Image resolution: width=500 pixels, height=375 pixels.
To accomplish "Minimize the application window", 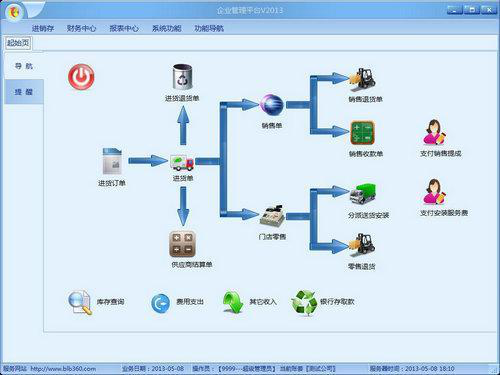I will (x=454, y=10).
